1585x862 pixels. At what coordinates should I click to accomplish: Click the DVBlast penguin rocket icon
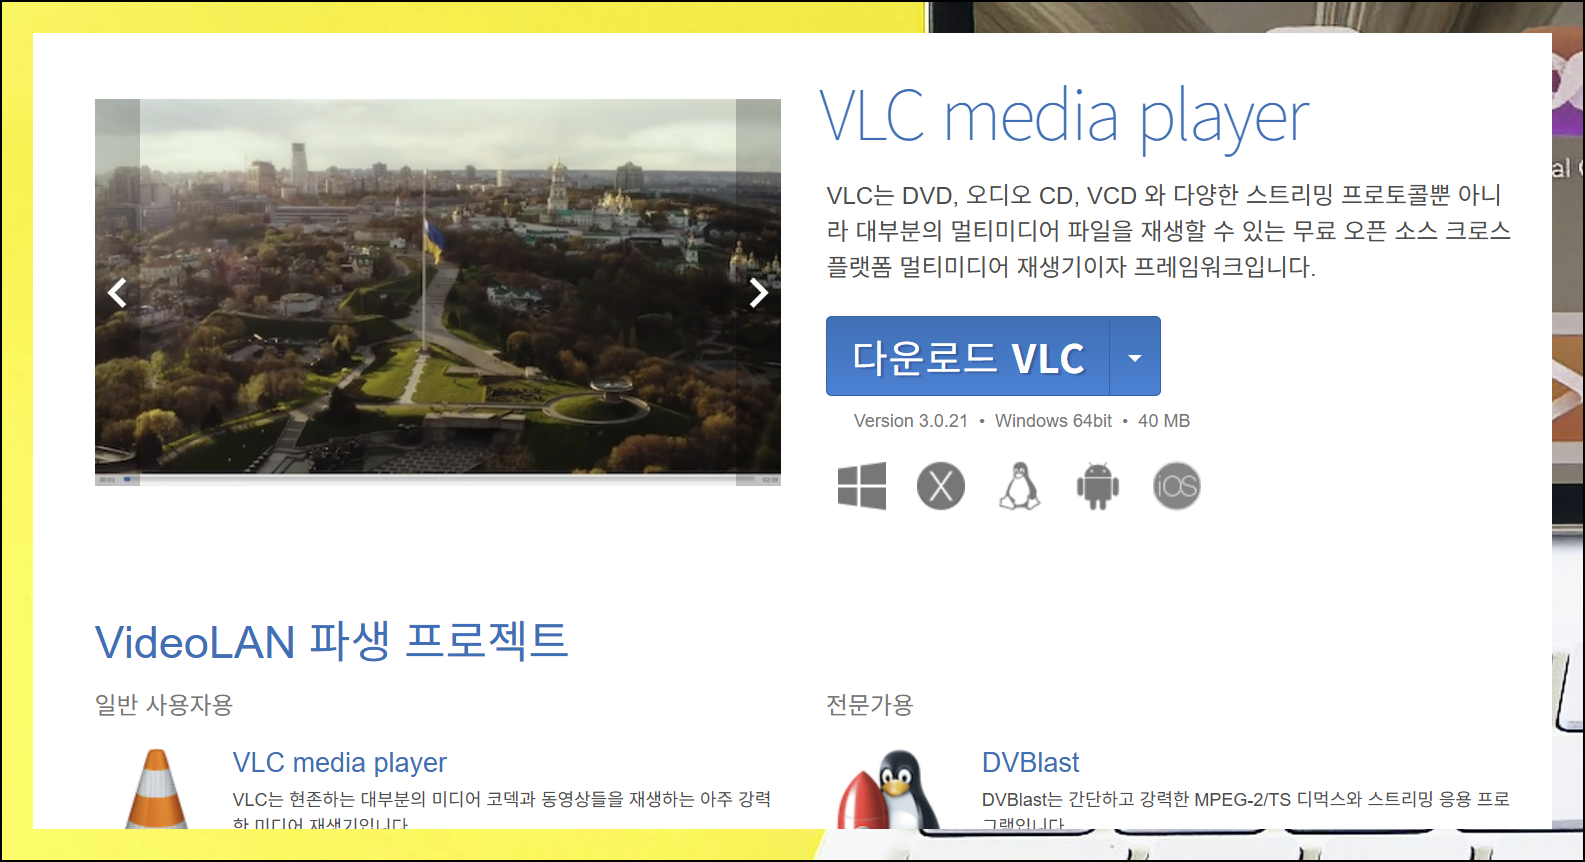[x=889, y=790]
